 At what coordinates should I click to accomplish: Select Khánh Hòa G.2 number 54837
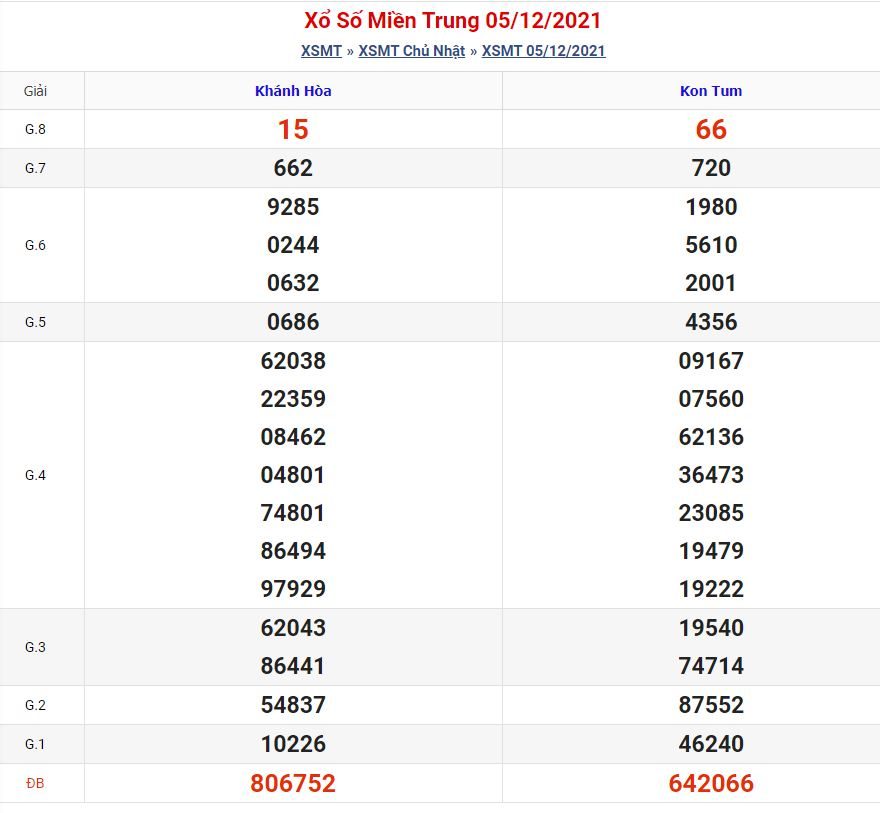point(293,704)
